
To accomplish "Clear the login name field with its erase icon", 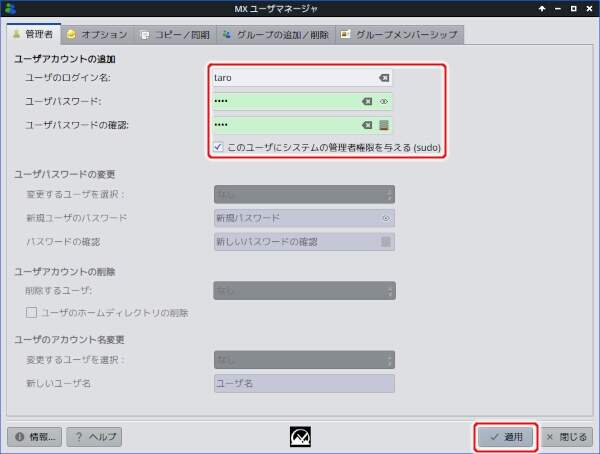I will pyautogui.click(x=384, y=77).
